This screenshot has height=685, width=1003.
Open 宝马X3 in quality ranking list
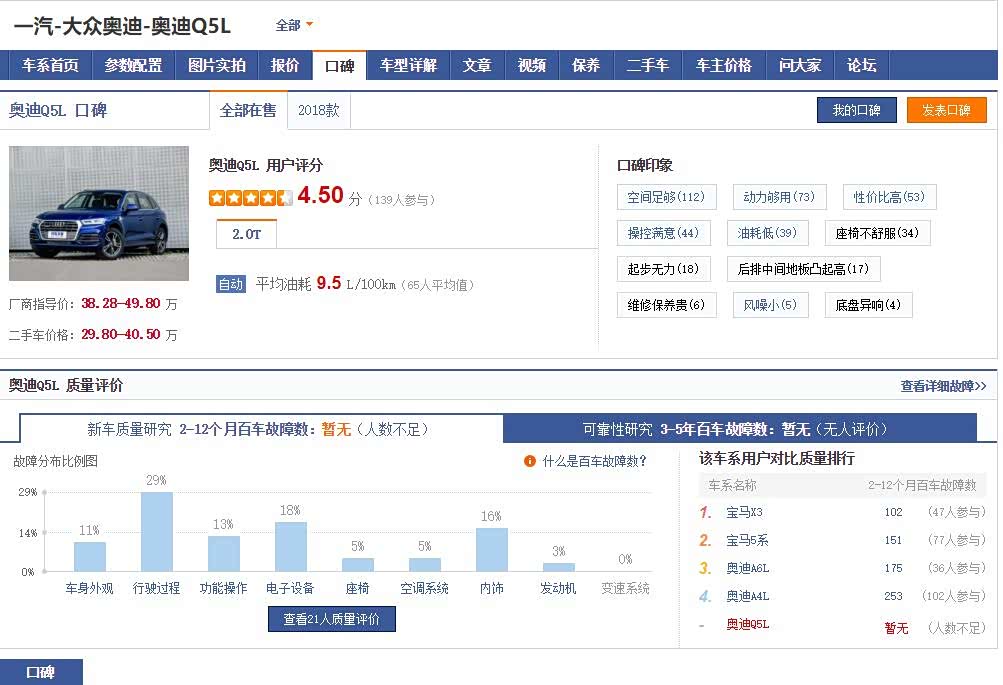tap(744, 512)
